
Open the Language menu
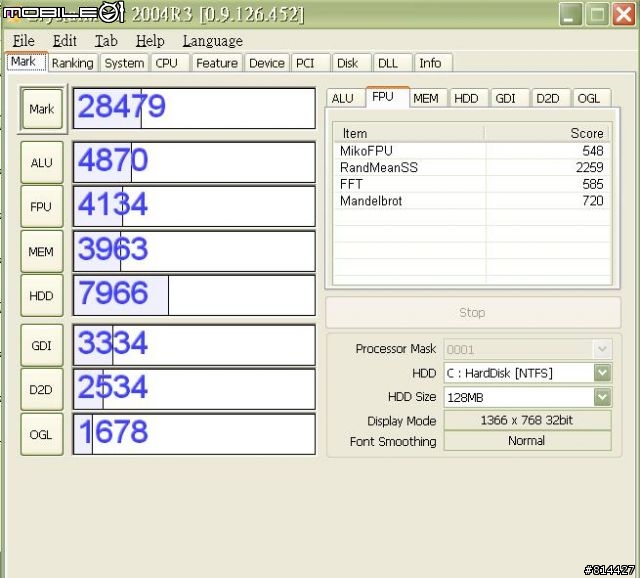212,41
